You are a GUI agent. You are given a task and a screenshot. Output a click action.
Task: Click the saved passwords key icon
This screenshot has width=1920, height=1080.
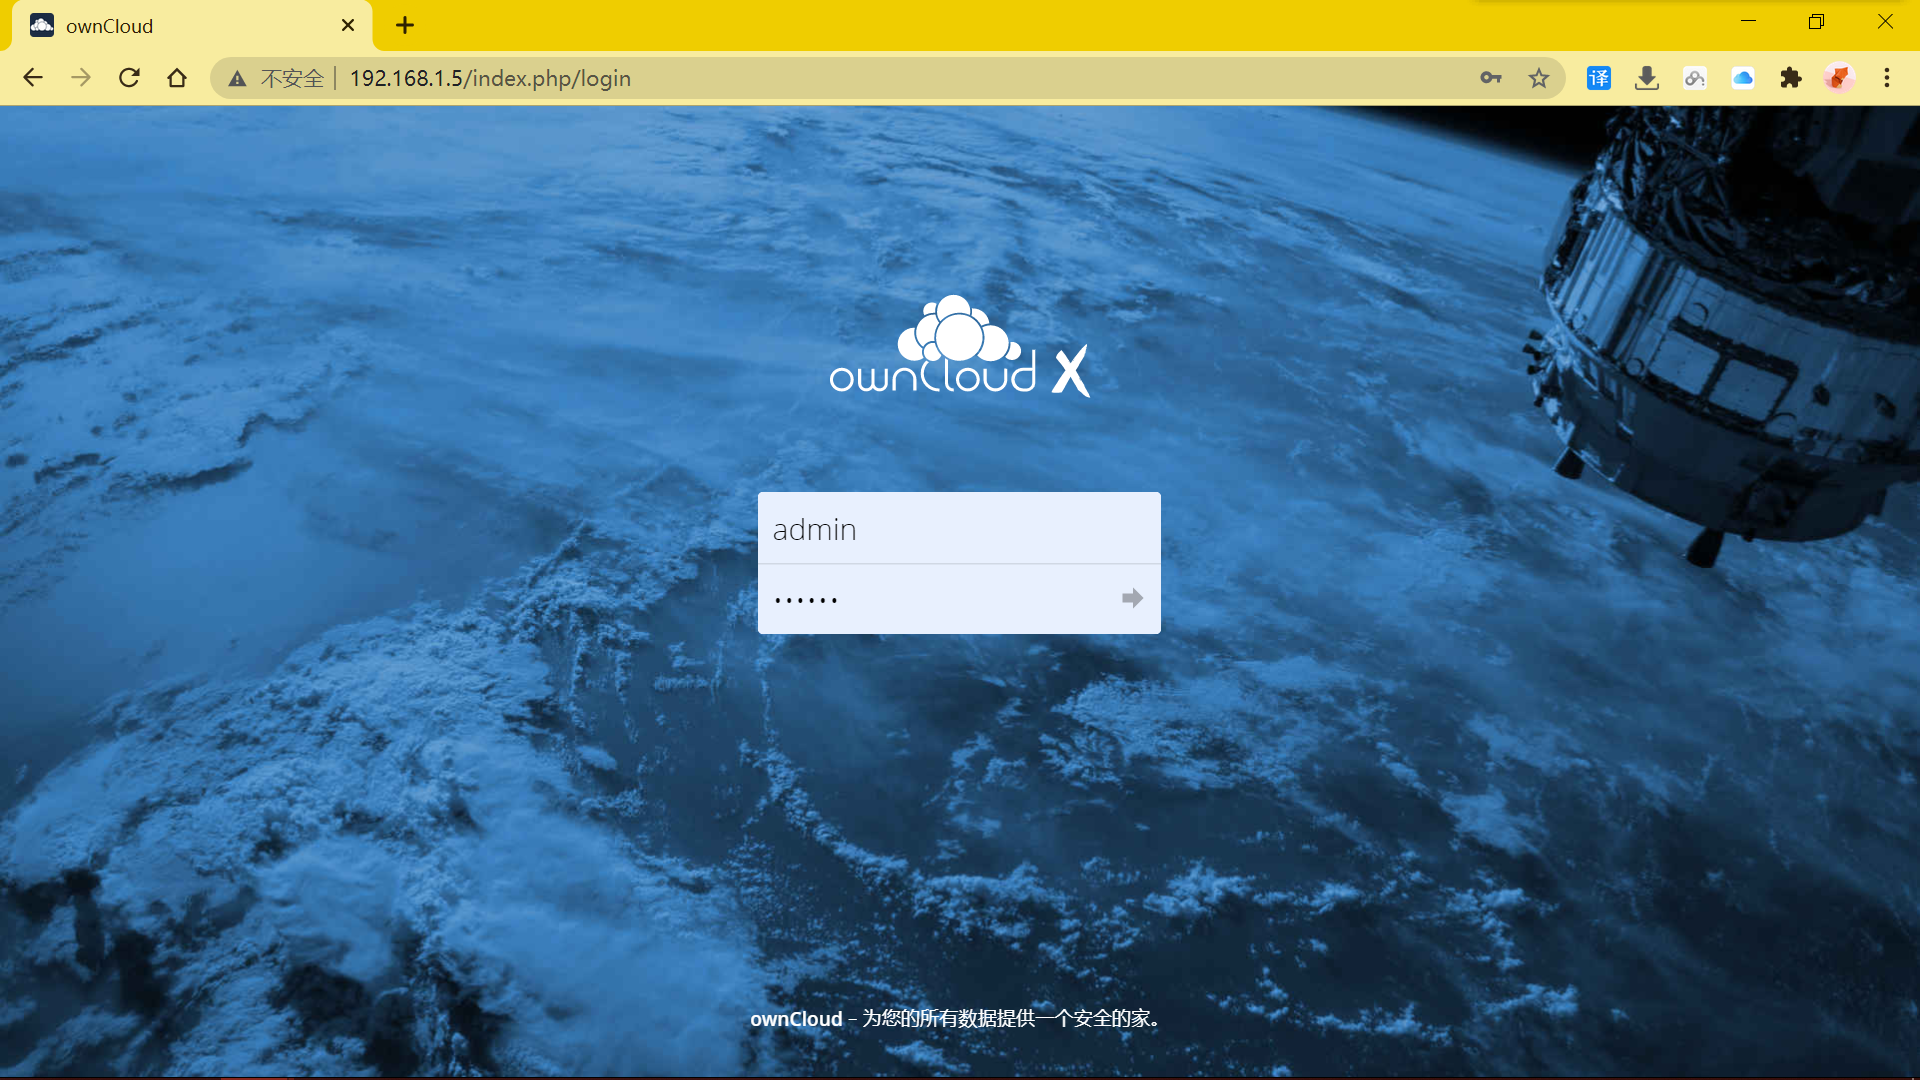click(x=1491, y=78)
